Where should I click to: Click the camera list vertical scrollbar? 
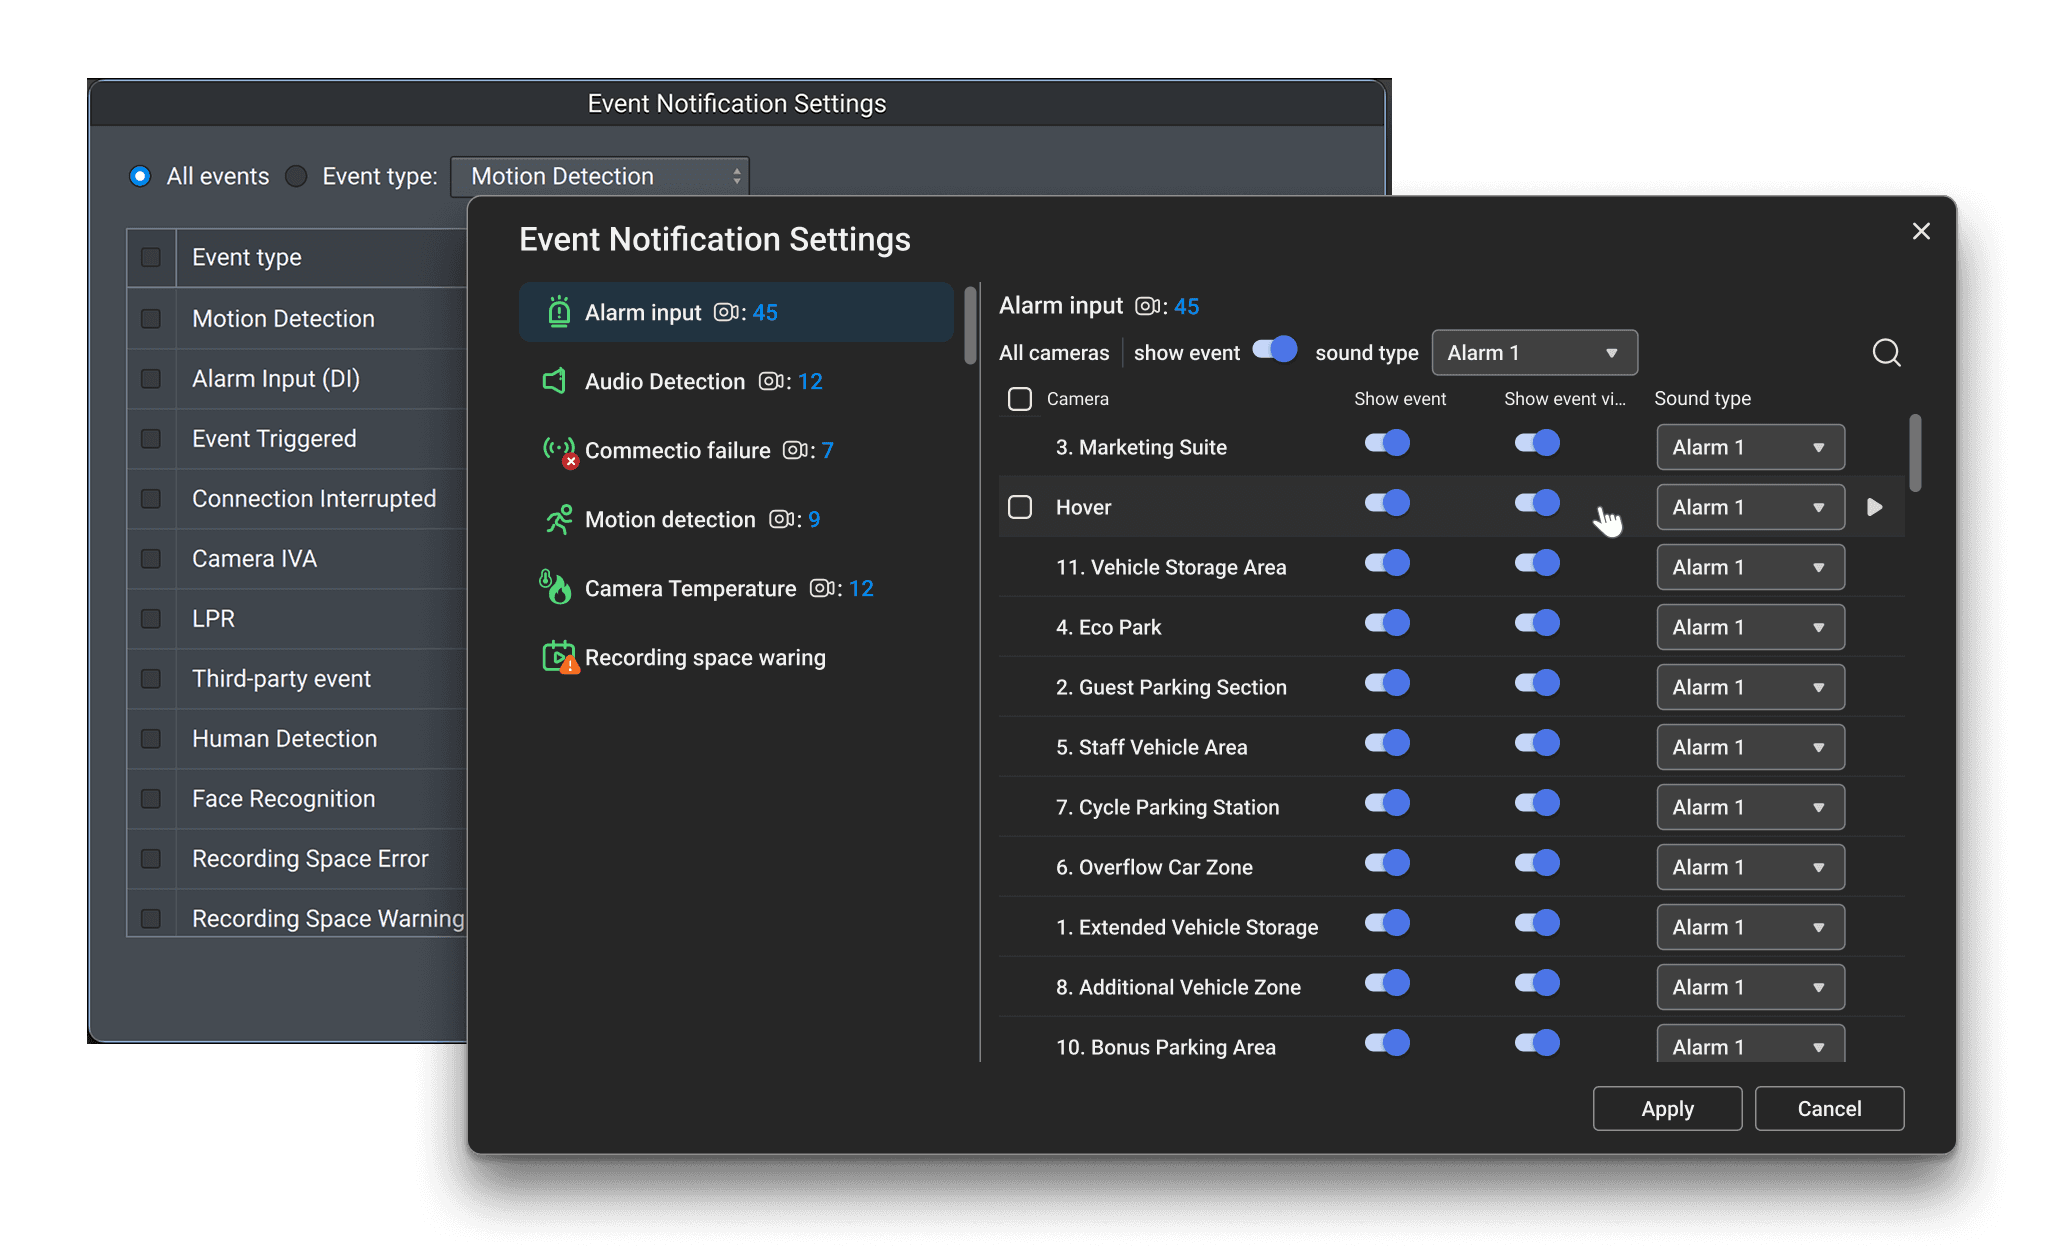(x=1915, y=454)
